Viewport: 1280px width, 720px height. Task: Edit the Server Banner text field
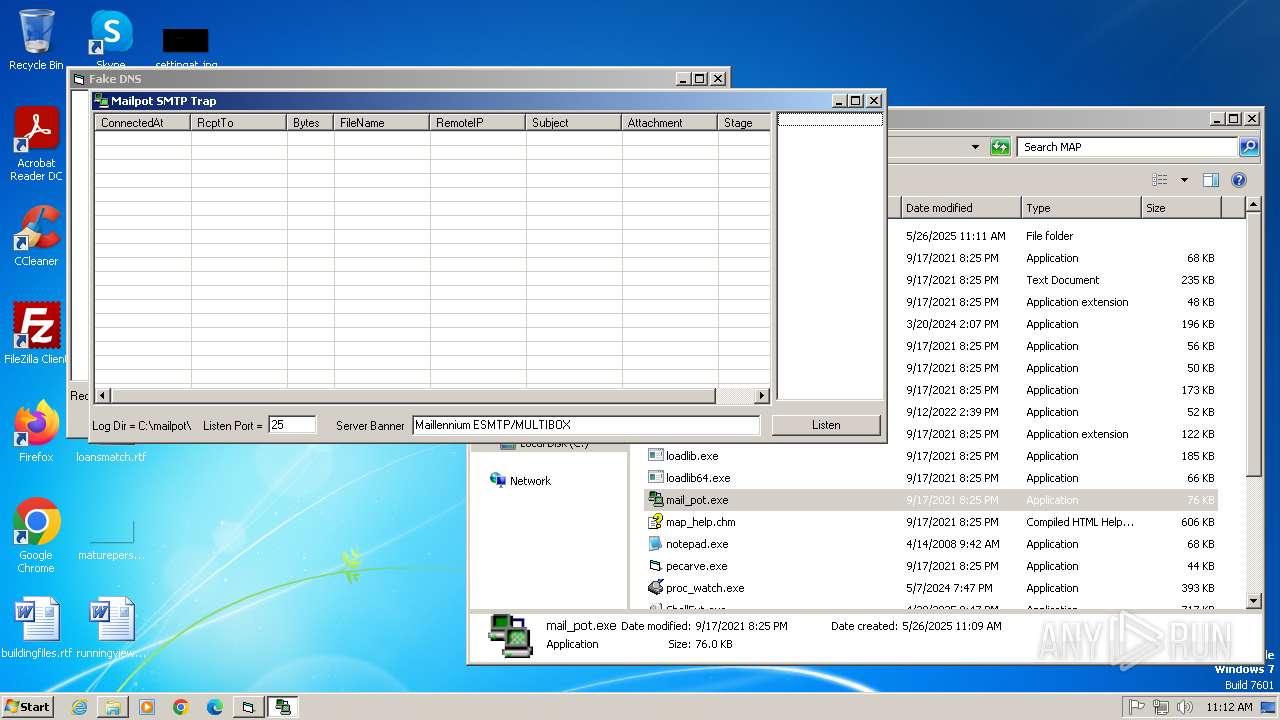[586, 425]
